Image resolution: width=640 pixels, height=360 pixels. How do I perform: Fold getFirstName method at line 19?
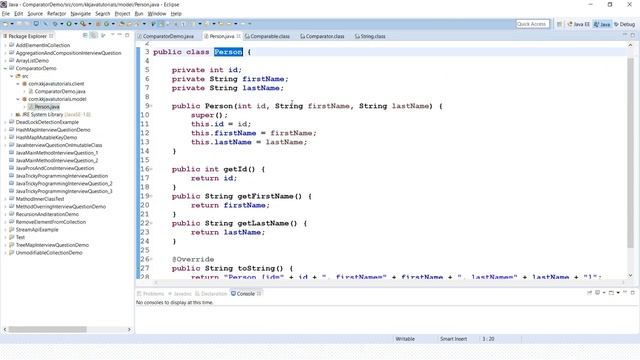click(151, 196)
